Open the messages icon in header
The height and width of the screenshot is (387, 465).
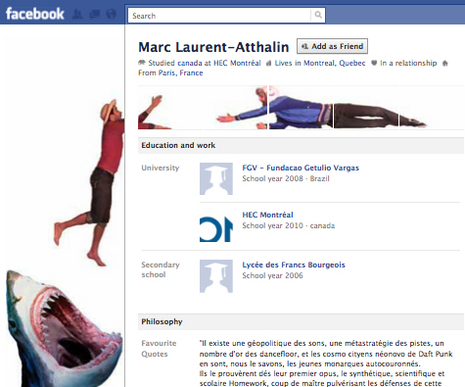(x=95, y=14)
